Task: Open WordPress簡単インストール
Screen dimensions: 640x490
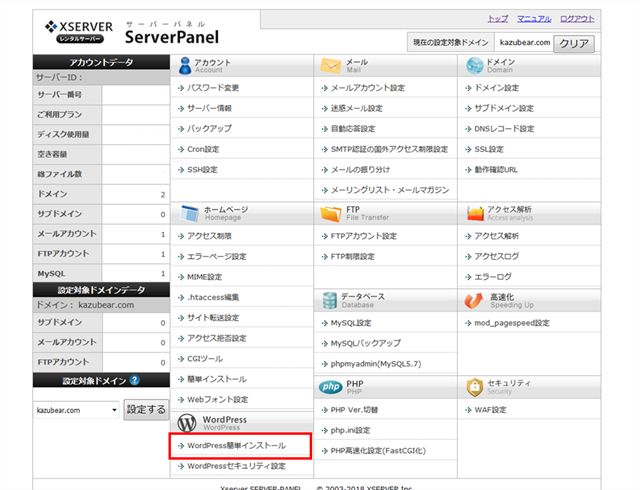Action: tap(236, 445)
